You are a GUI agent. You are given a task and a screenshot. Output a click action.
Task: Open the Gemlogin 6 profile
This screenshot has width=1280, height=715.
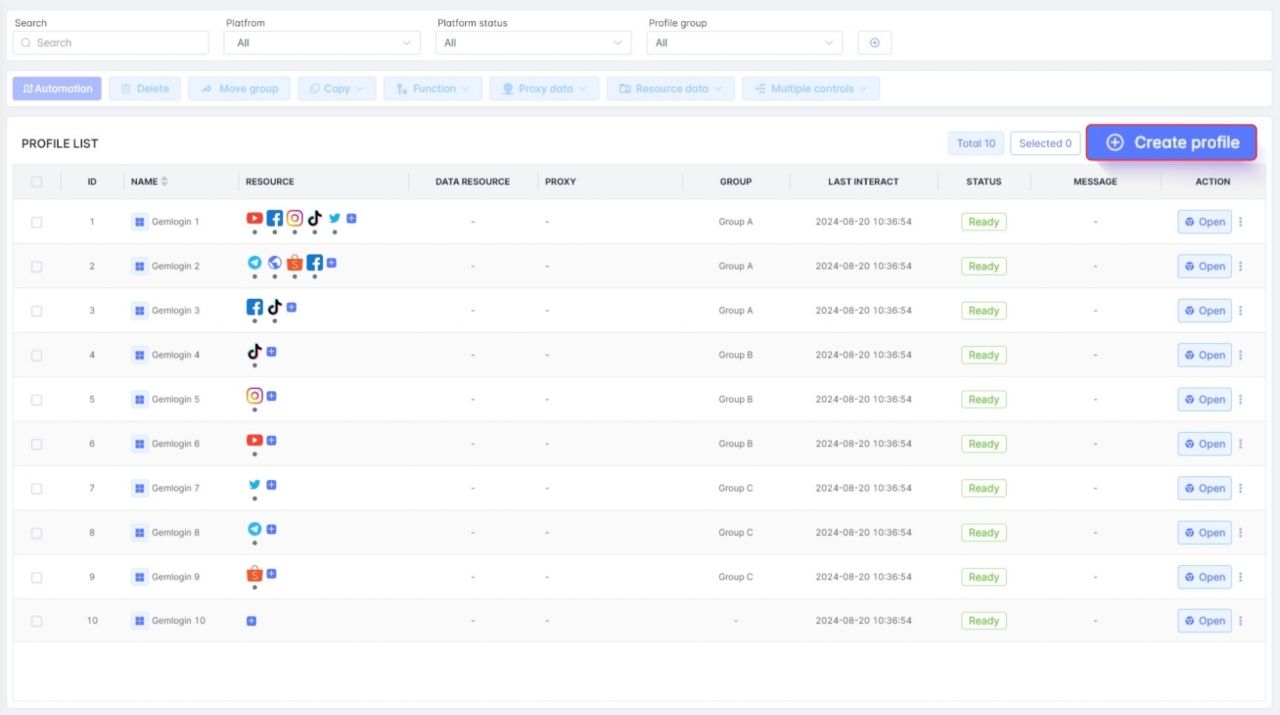click(x=1204, y=444)
